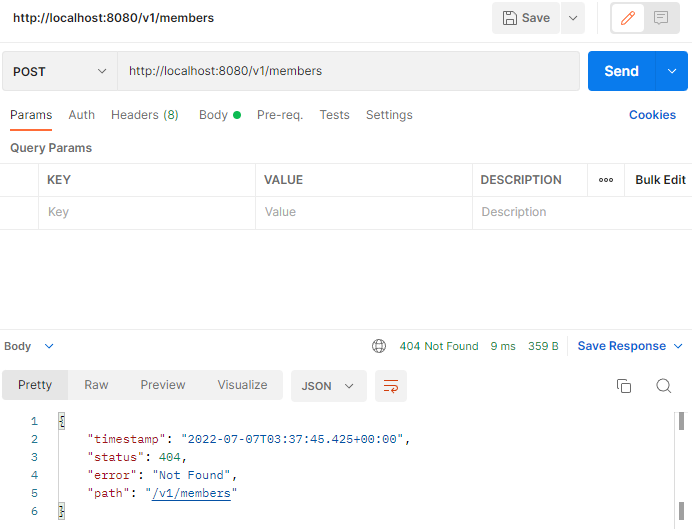Click the "Not Found" error value
Viewport: 692px width, 529px height.
[192, 475]
